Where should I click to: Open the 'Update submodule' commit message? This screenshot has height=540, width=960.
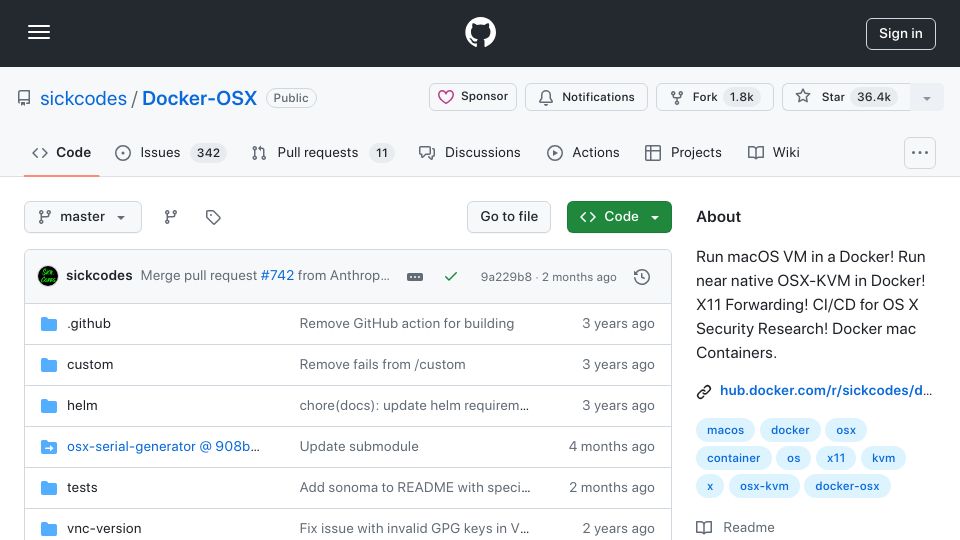pyautogui.click(x=359, y=446)
